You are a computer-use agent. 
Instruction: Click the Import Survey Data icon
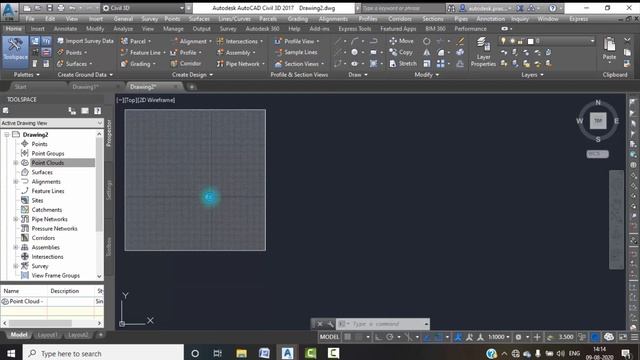[60, 41]
